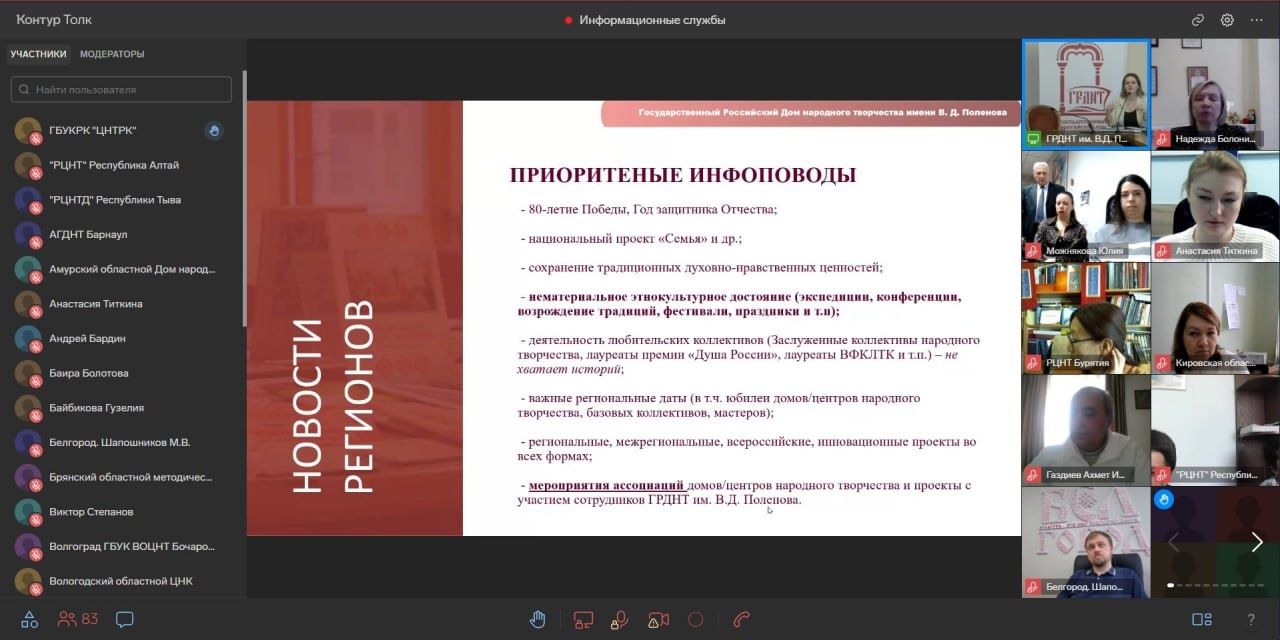Show next page of video tiles arrow
This screenshot has width=1280, height=640.
coord(1257,542)
